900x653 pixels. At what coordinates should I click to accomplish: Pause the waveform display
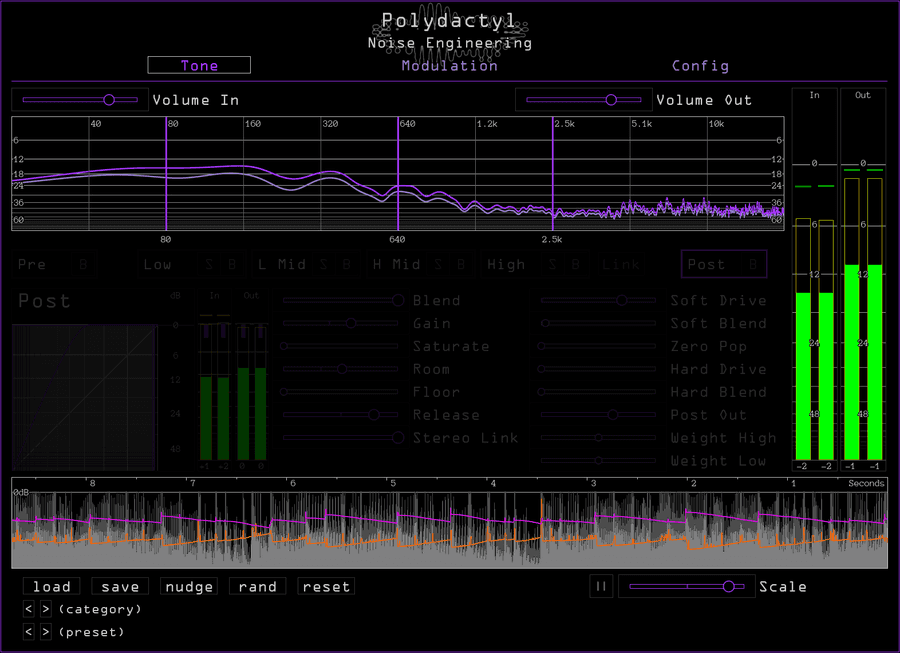point(601,586)
